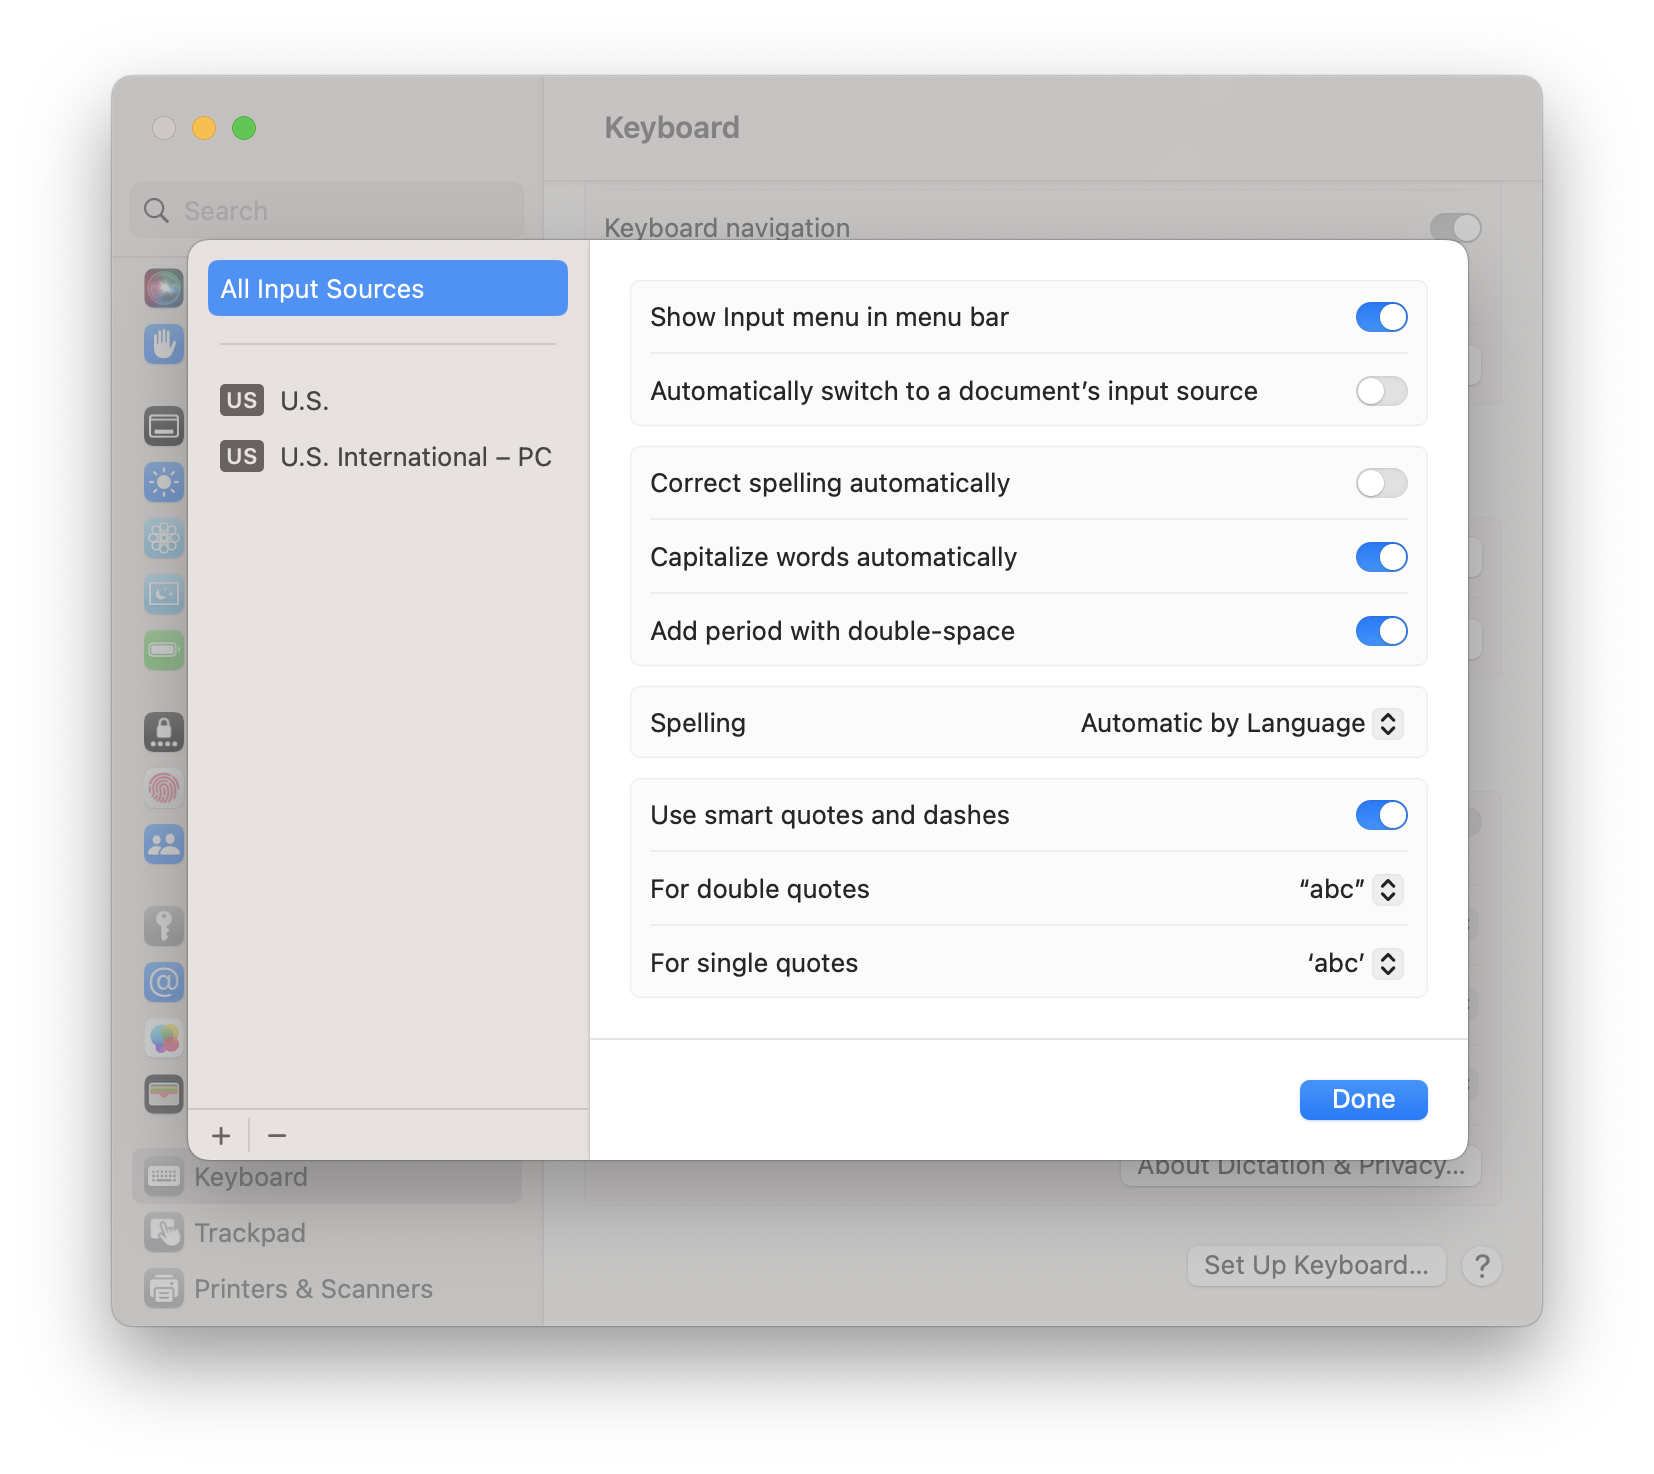Click the US badge beside U.S. International – PC

pos(242,457)
